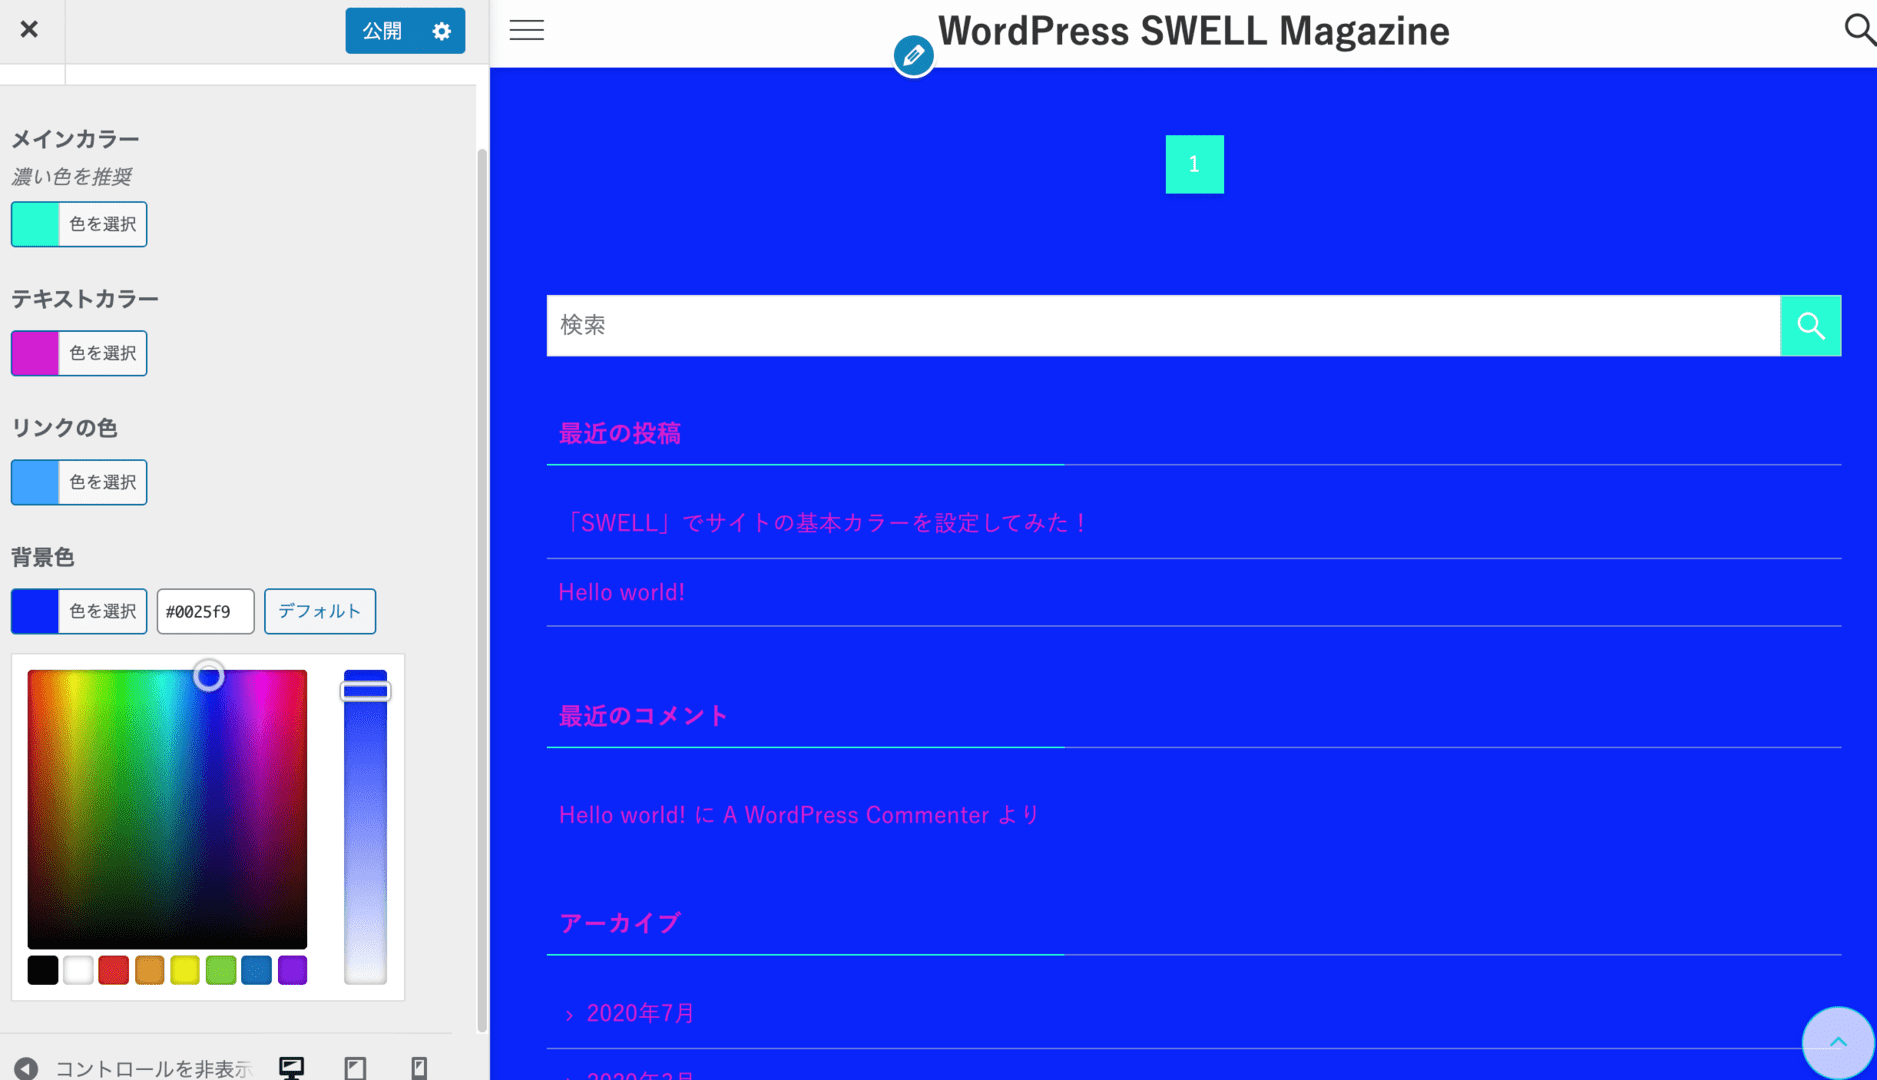Click the pencil edit shortcut icon
The image size is (1877, 1080).
[x=913, y=56]
